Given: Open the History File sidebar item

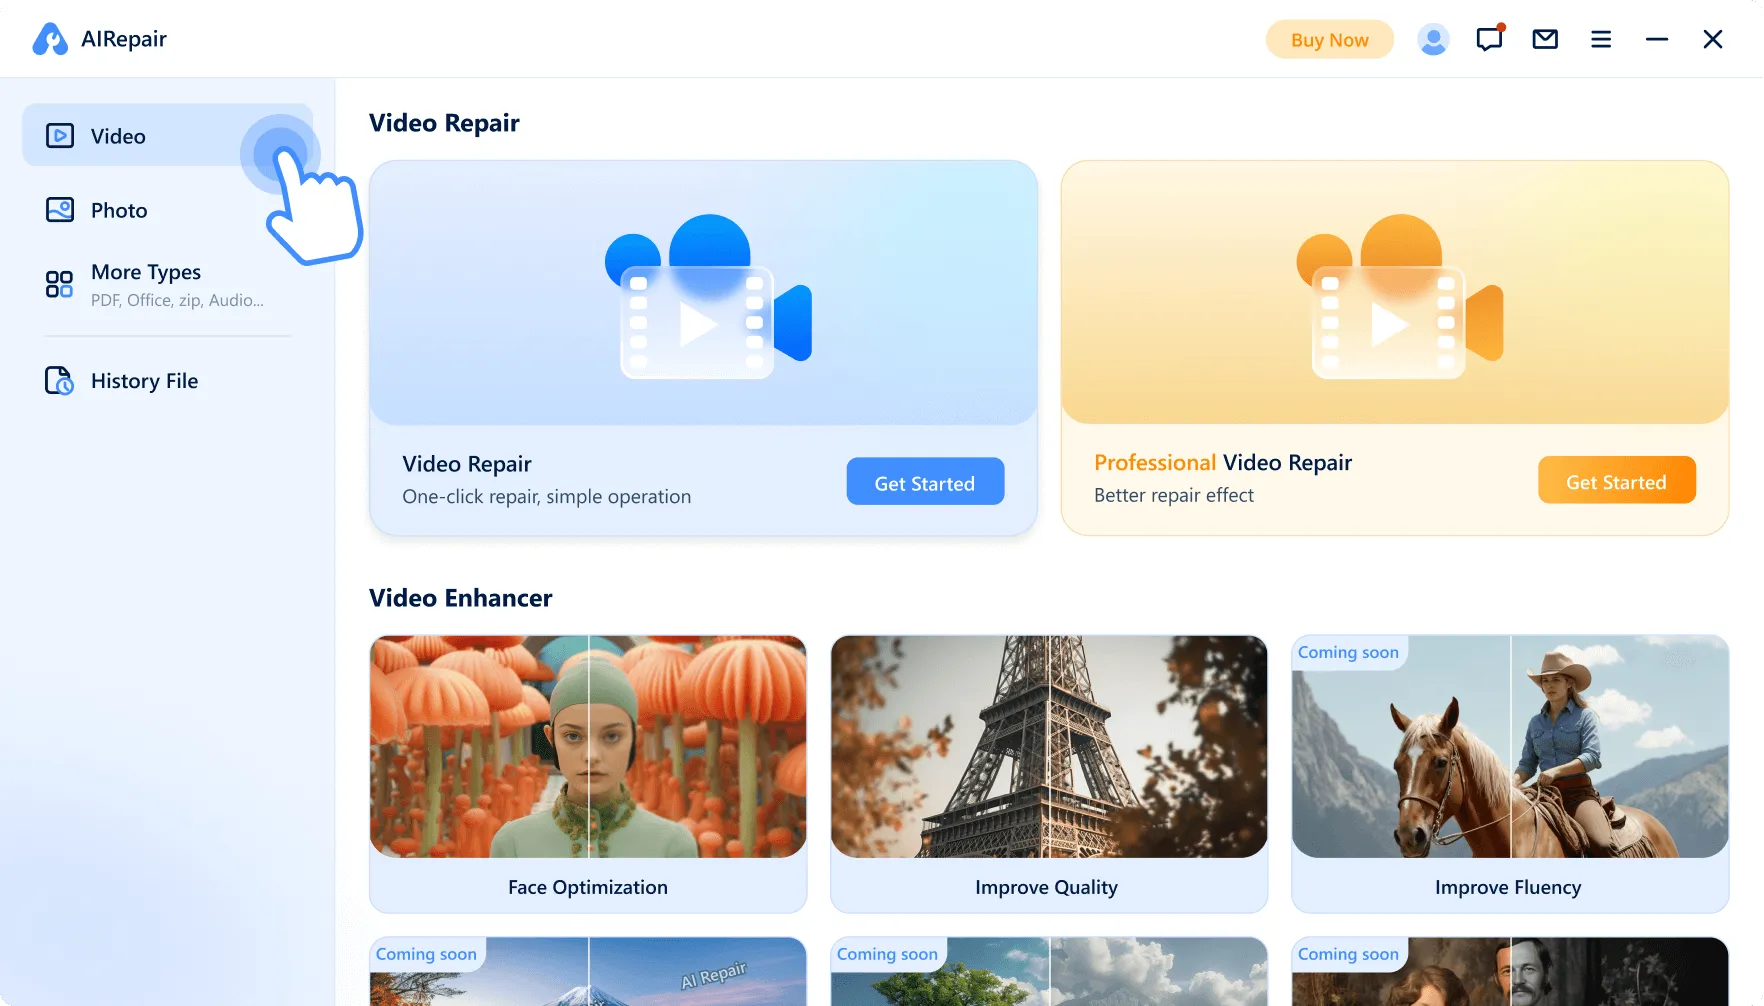Looking at the screenshot, I should pos(167,381).
